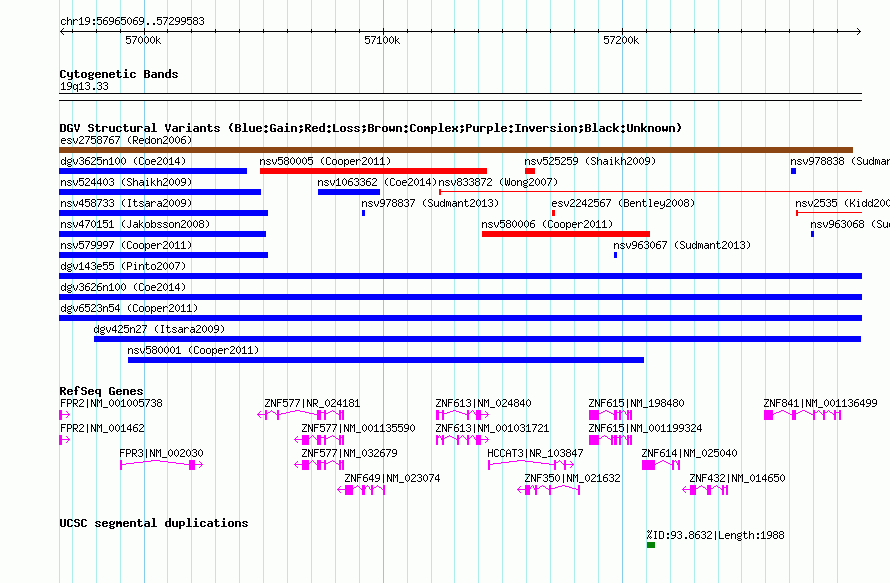This screenshot has height=583, width=890.
Task: Click the green segmental duplication block
Action: tap(651, 545)
